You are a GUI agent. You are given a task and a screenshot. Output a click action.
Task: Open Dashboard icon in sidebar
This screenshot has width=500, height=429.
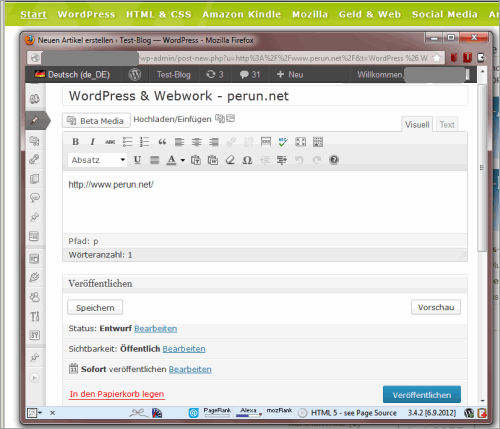[35, 99]
